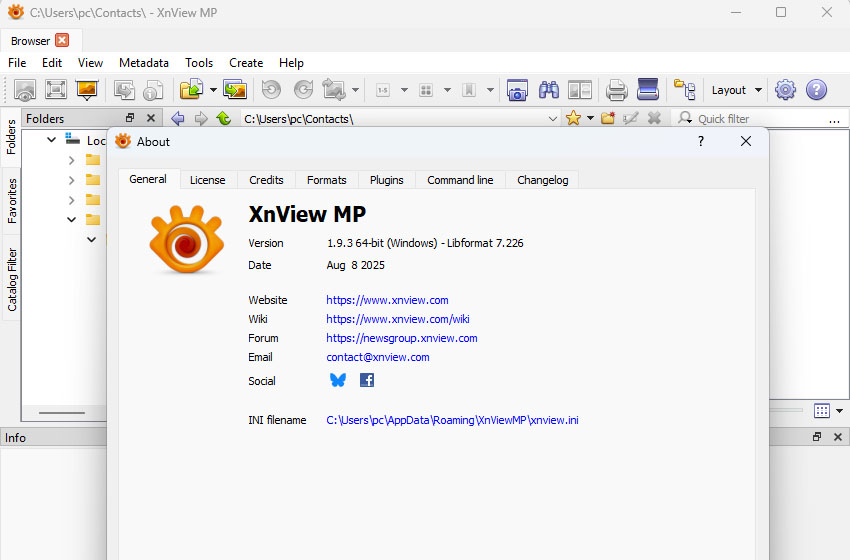
Task: Click the fullscreen toolbar icon
Action: coord(56,90)
